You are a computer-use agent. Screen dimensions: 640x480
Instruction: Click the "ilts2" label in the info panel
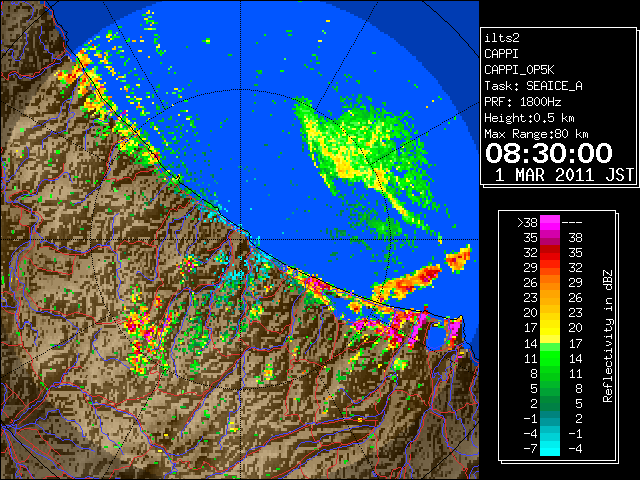[x=502, y=38]
